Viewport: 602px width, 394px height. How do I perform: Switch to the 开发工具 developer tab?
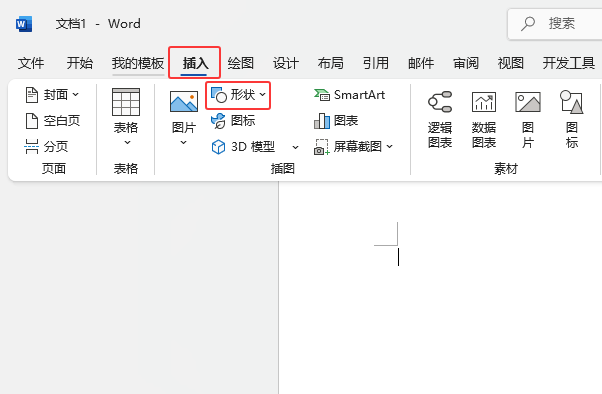569,63
